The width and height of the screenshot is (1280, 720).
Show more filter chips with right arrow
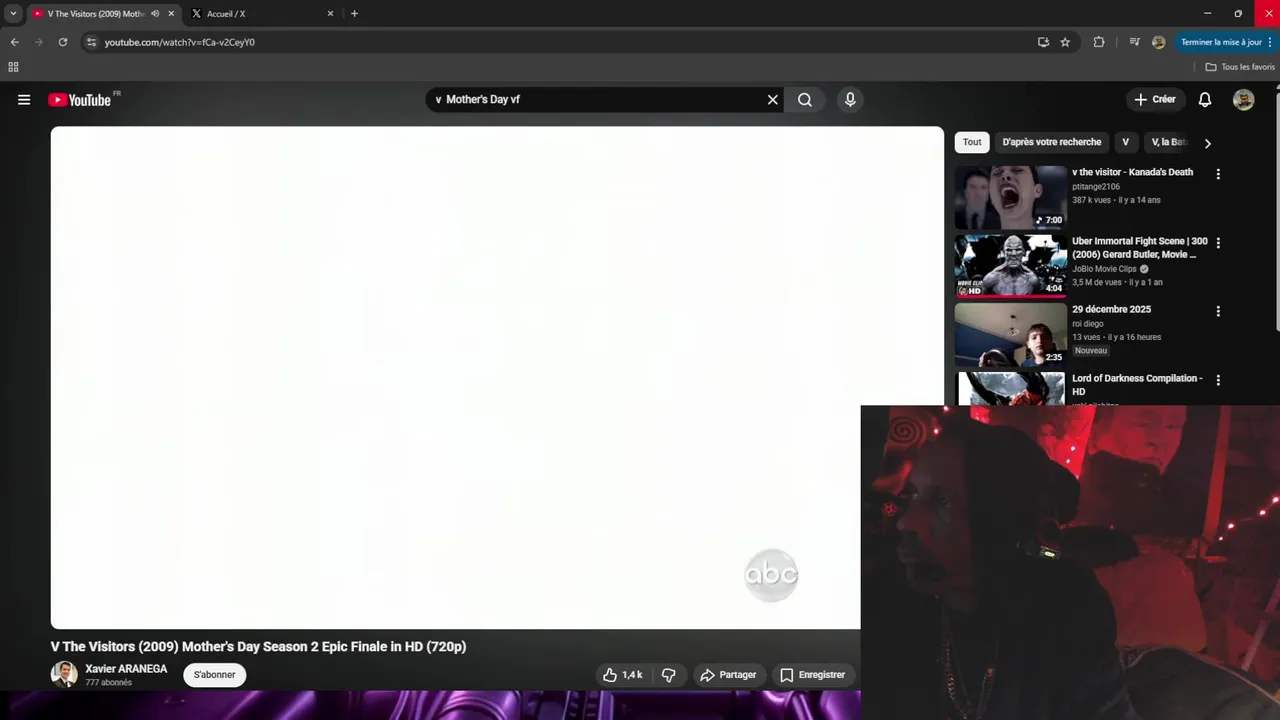click(x=1207, y=143)
